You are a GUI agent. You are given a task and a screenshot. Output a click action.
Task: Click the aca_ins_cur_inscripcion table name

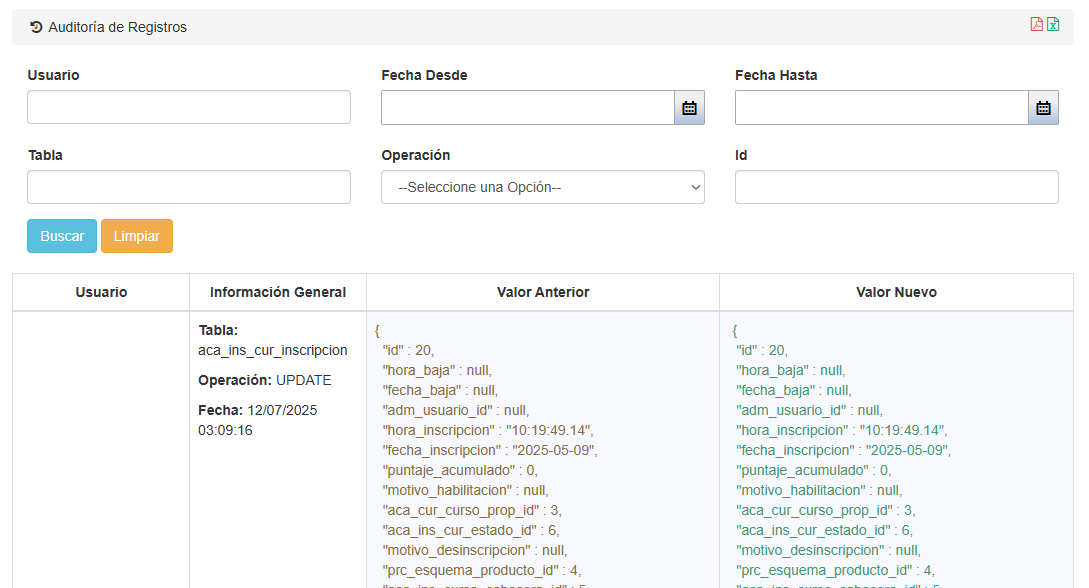[273, 350]
